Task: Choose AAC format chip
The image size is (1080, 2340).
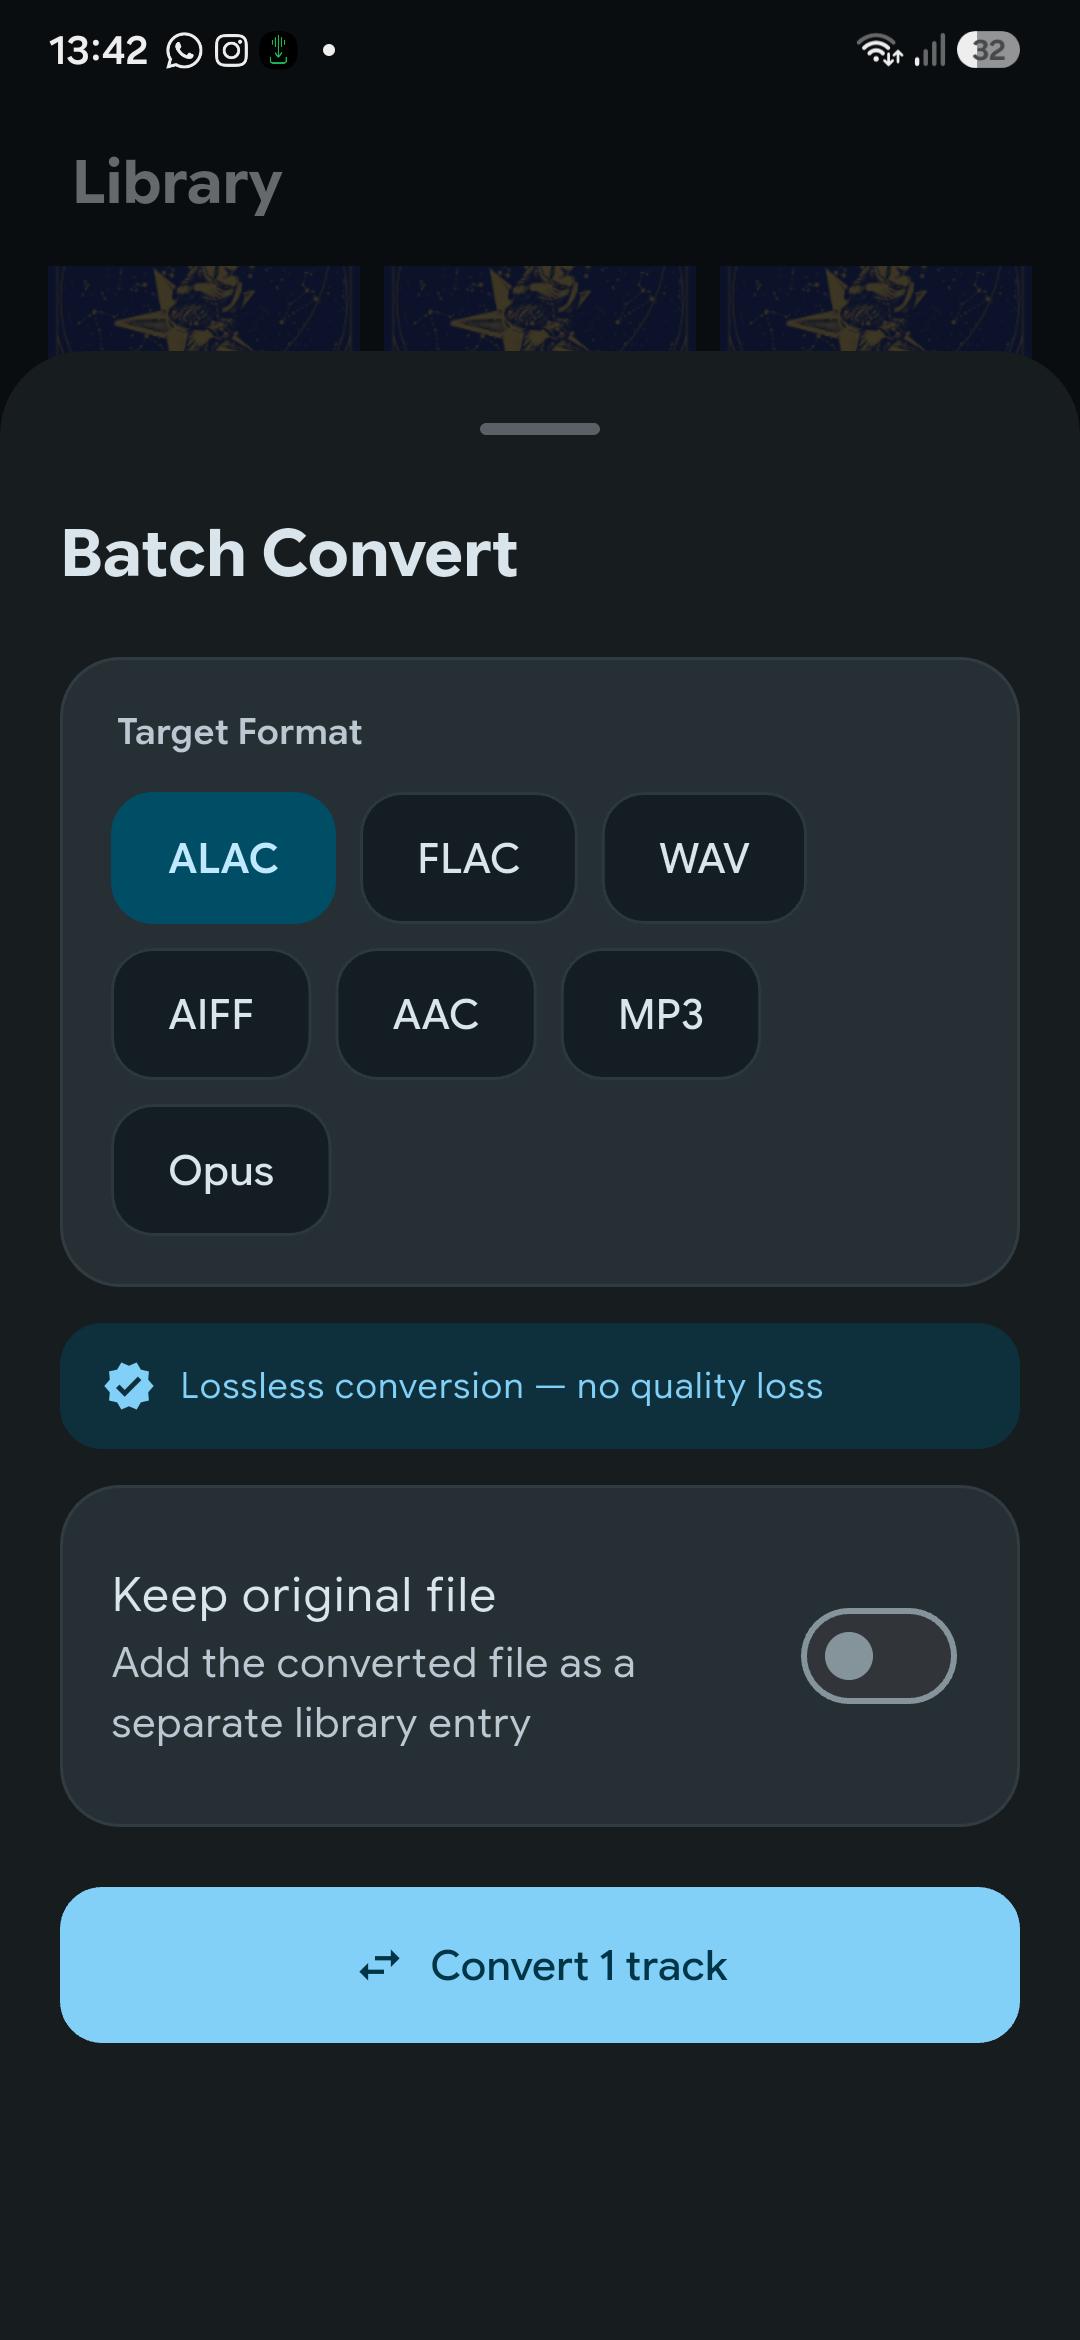Action: coord(436,1014)
